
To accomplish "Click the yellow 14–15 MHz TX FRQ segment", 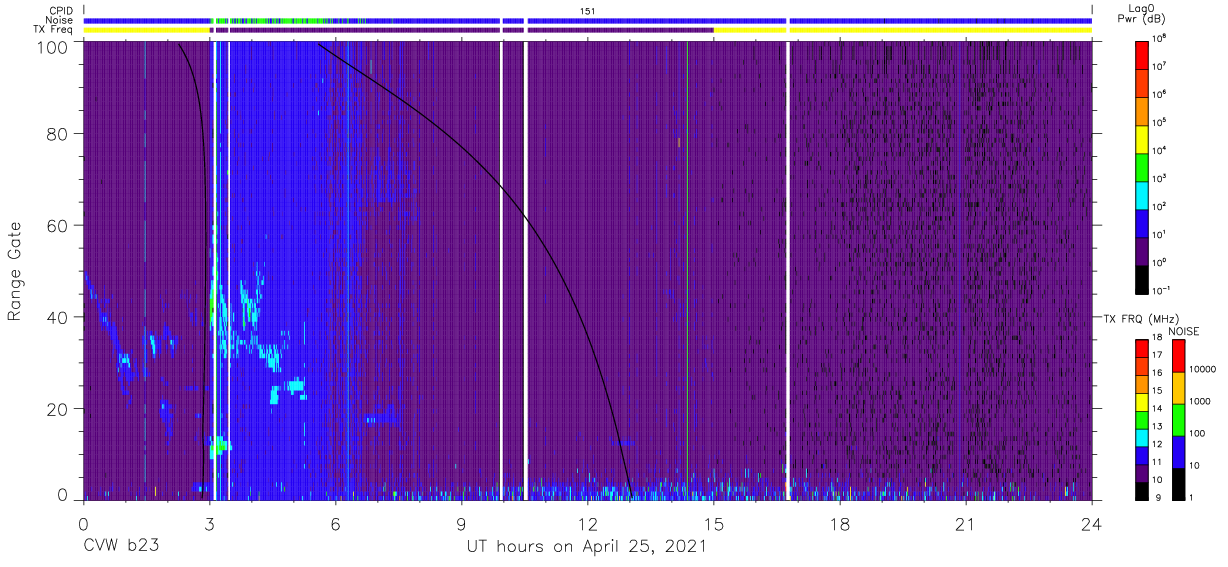I will (x=1142, y=400).
